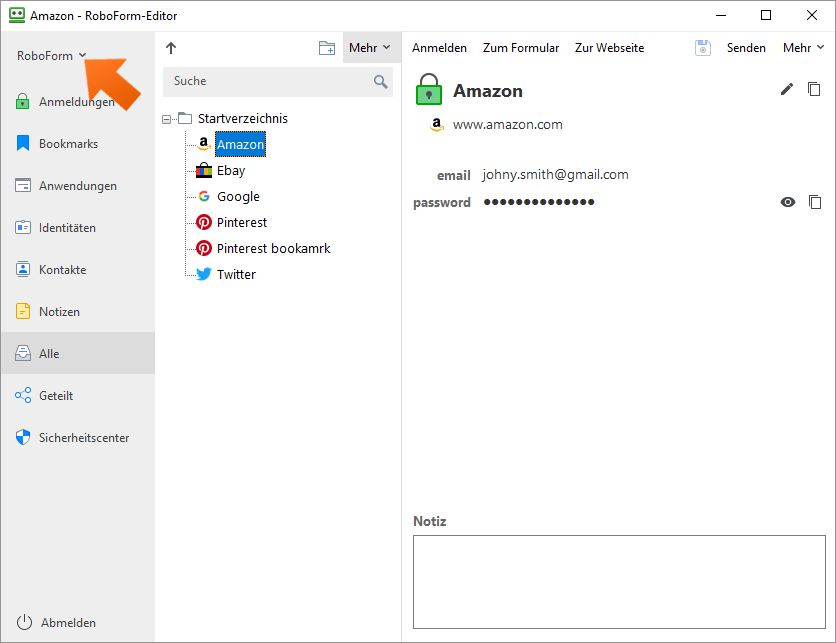Close the RoboForm-Editor window
Screen dimensions: 836x643
811,15
